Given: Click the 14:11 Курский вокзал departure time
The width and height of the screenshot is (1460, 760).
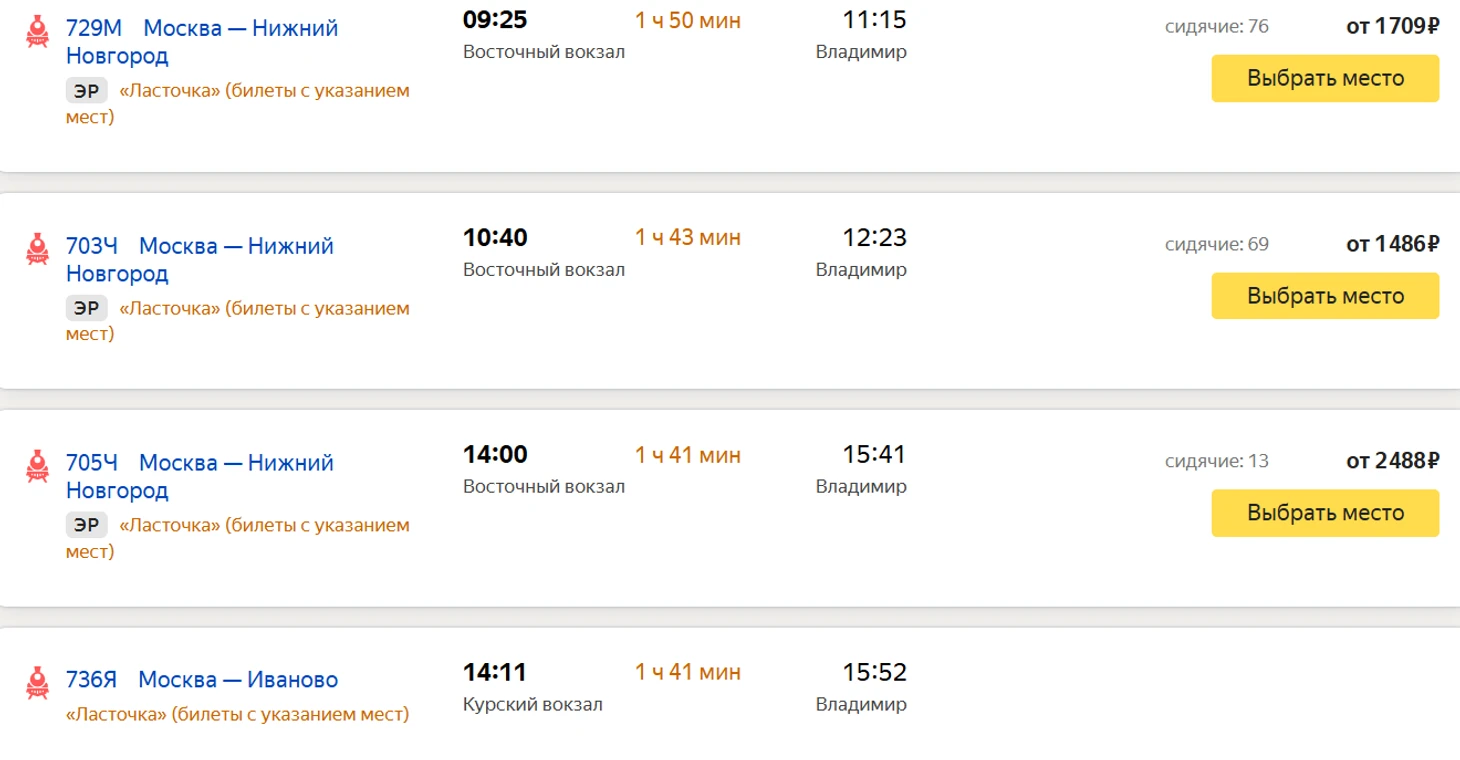Looking at the screenshot, I should (x=495, y=672).
